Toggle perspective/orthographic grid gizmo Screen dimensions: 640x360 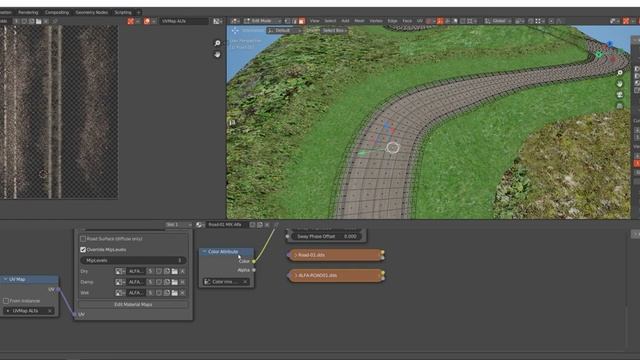tap(620, 106)
